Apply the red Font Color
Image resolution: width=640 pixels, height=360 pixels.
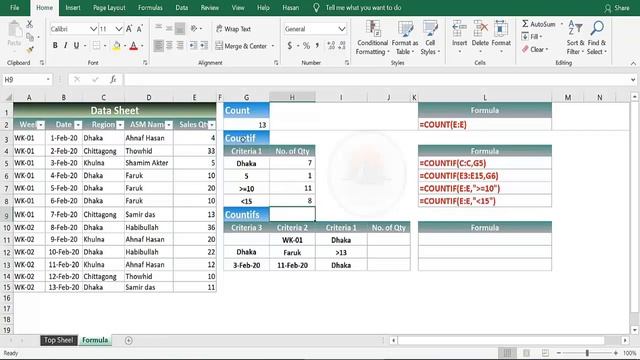pyautogui.click(x=133, y=46)
